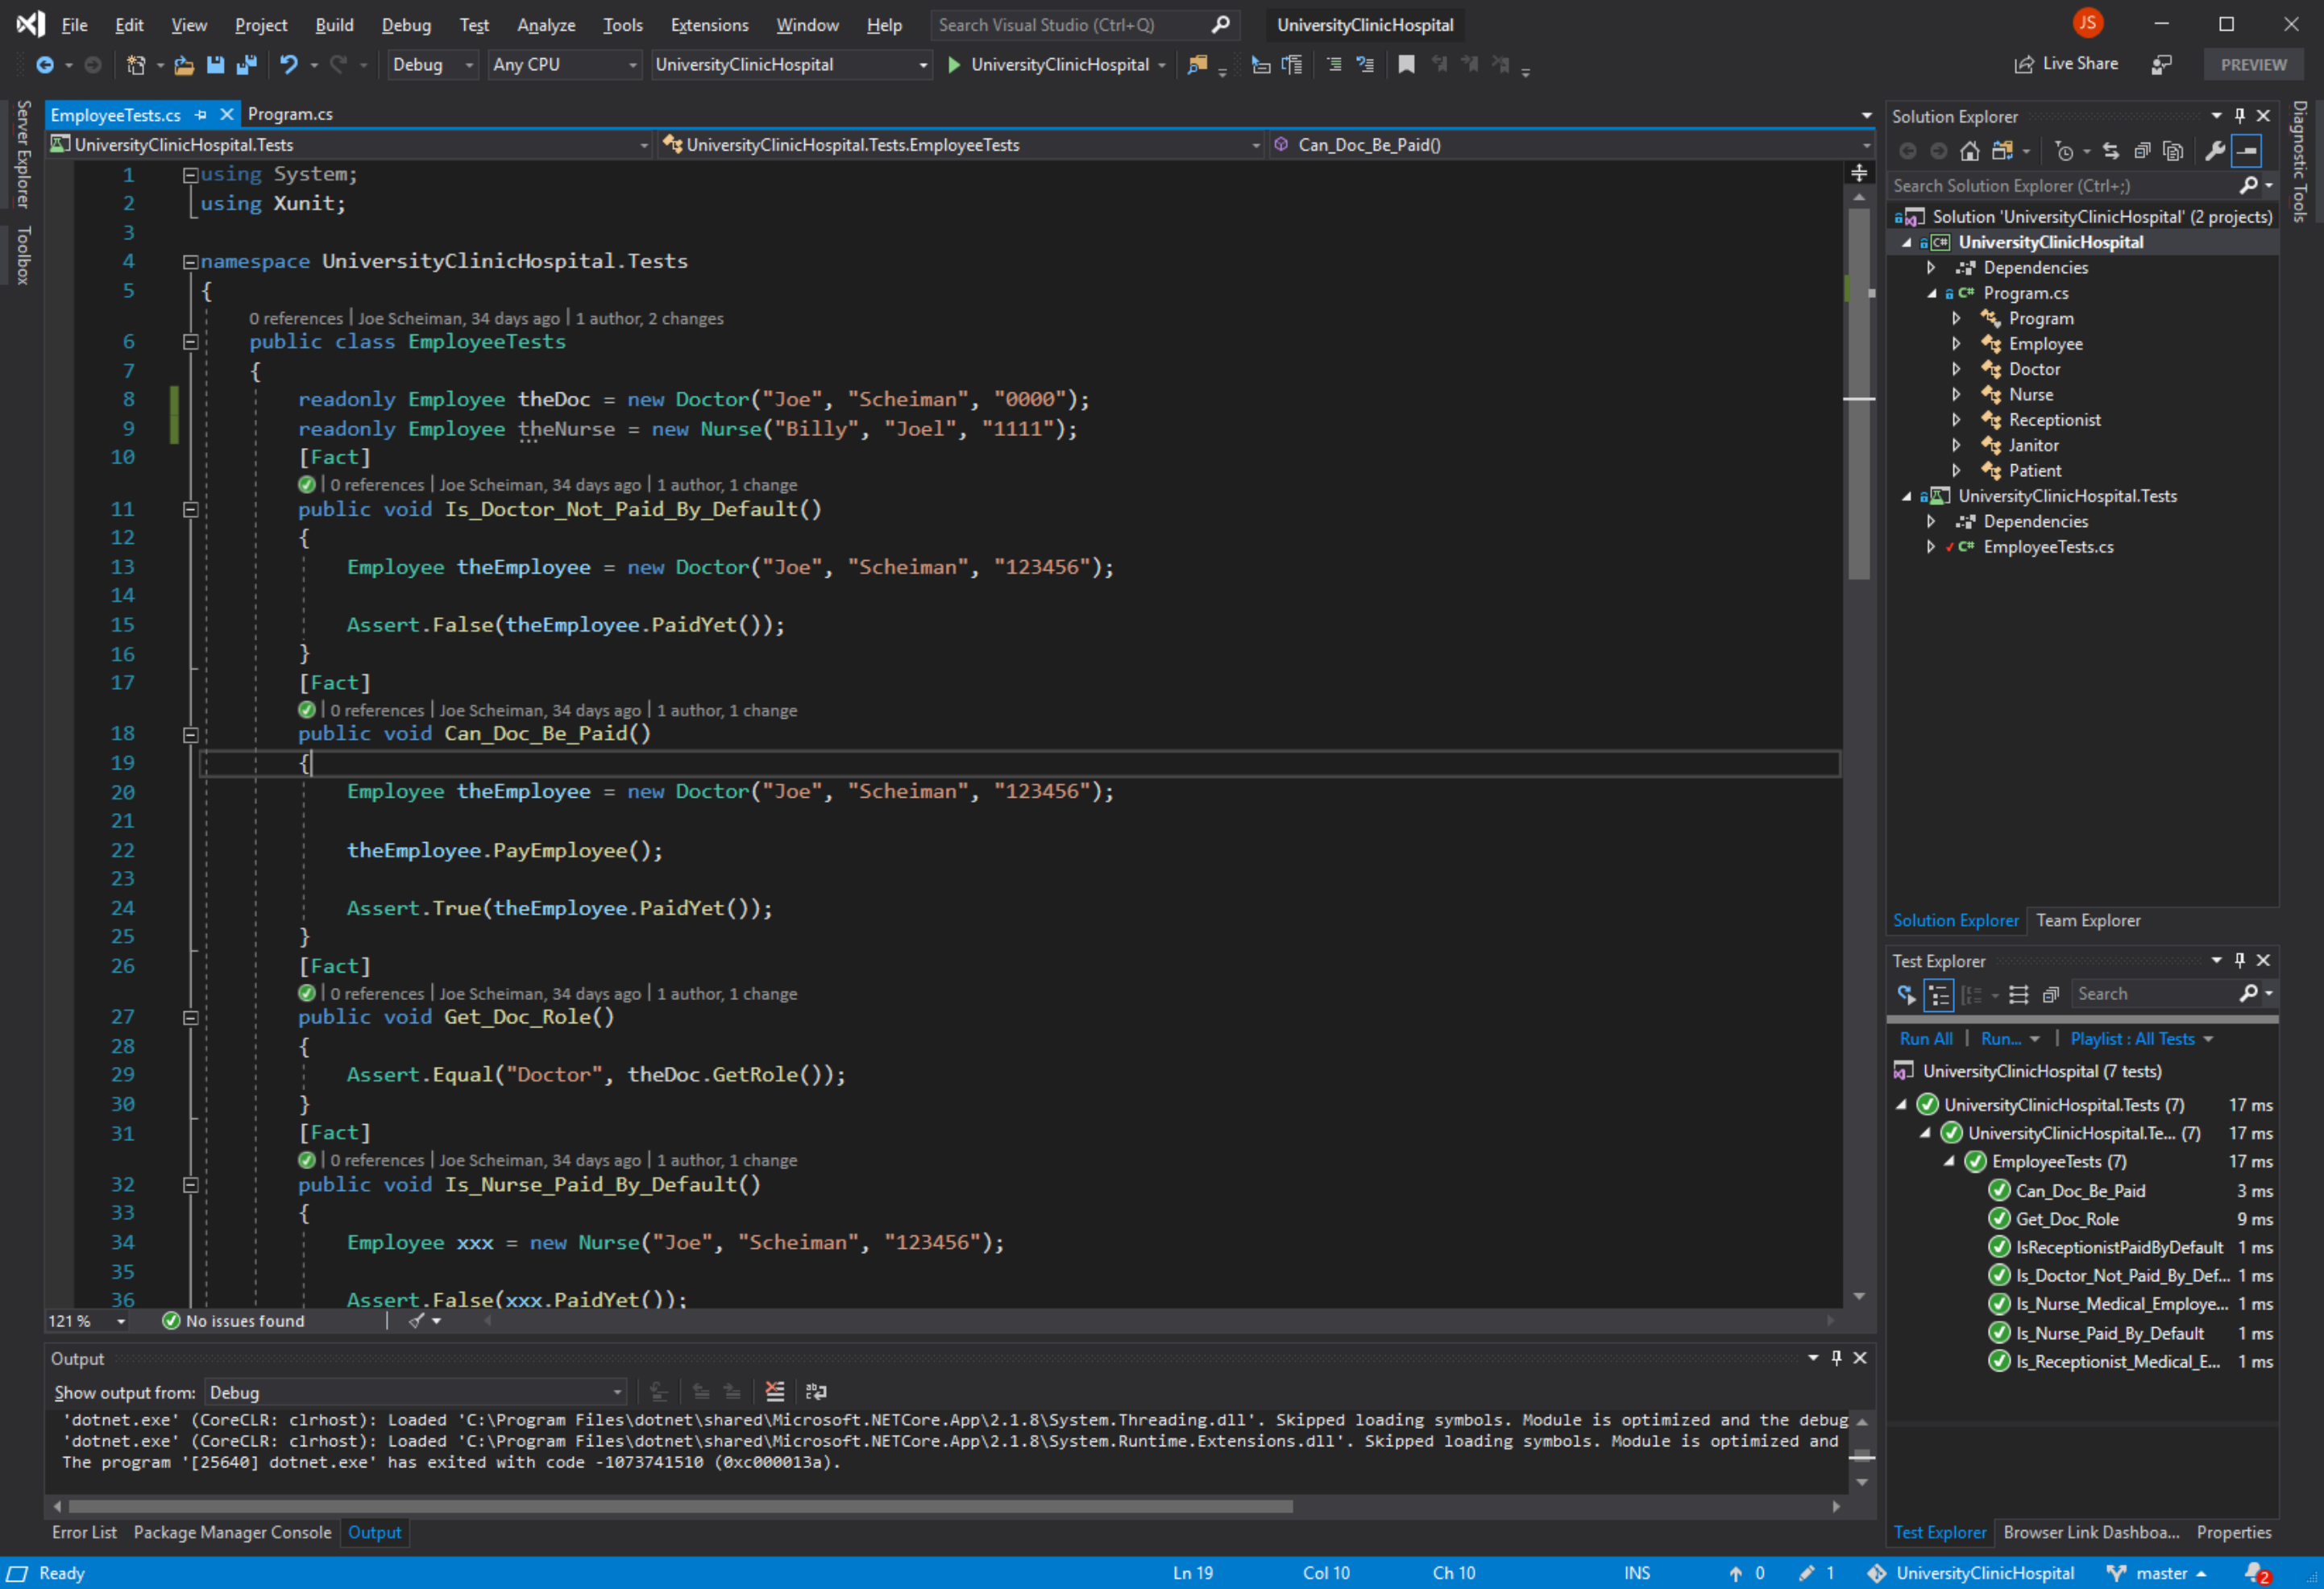Switch to the Error List tab
The height and width of the screenshot is (1589, 2324).
pos(84,1532)
